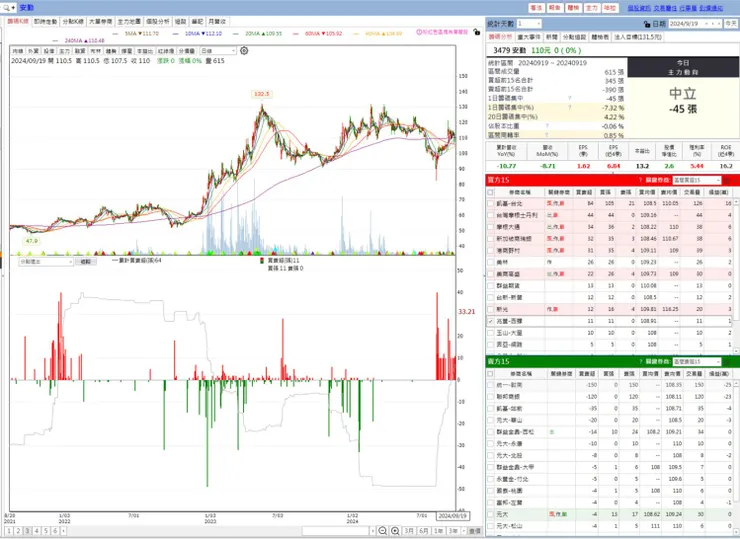The image size is (740, 539).
Task: Uncheck the ticked broker row with 11 張
Action: pyautogui.click(x=490, y=321)
